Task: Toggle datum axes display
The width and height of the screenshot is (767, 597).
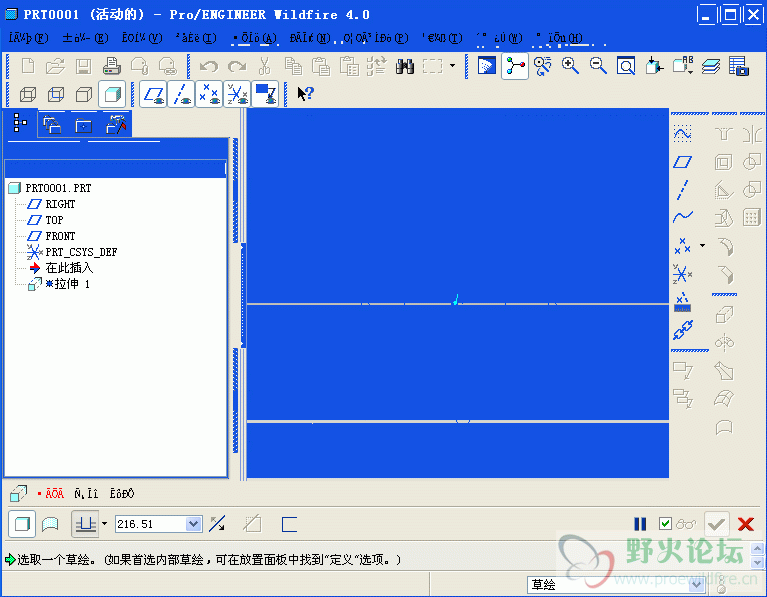Action: click(x=181, y=94)
